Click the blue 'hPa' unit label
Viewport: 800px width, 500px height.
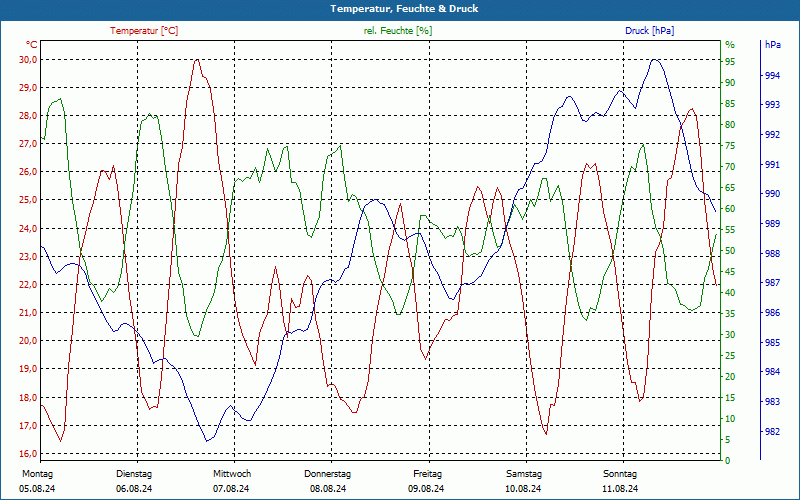pos(773,44)
